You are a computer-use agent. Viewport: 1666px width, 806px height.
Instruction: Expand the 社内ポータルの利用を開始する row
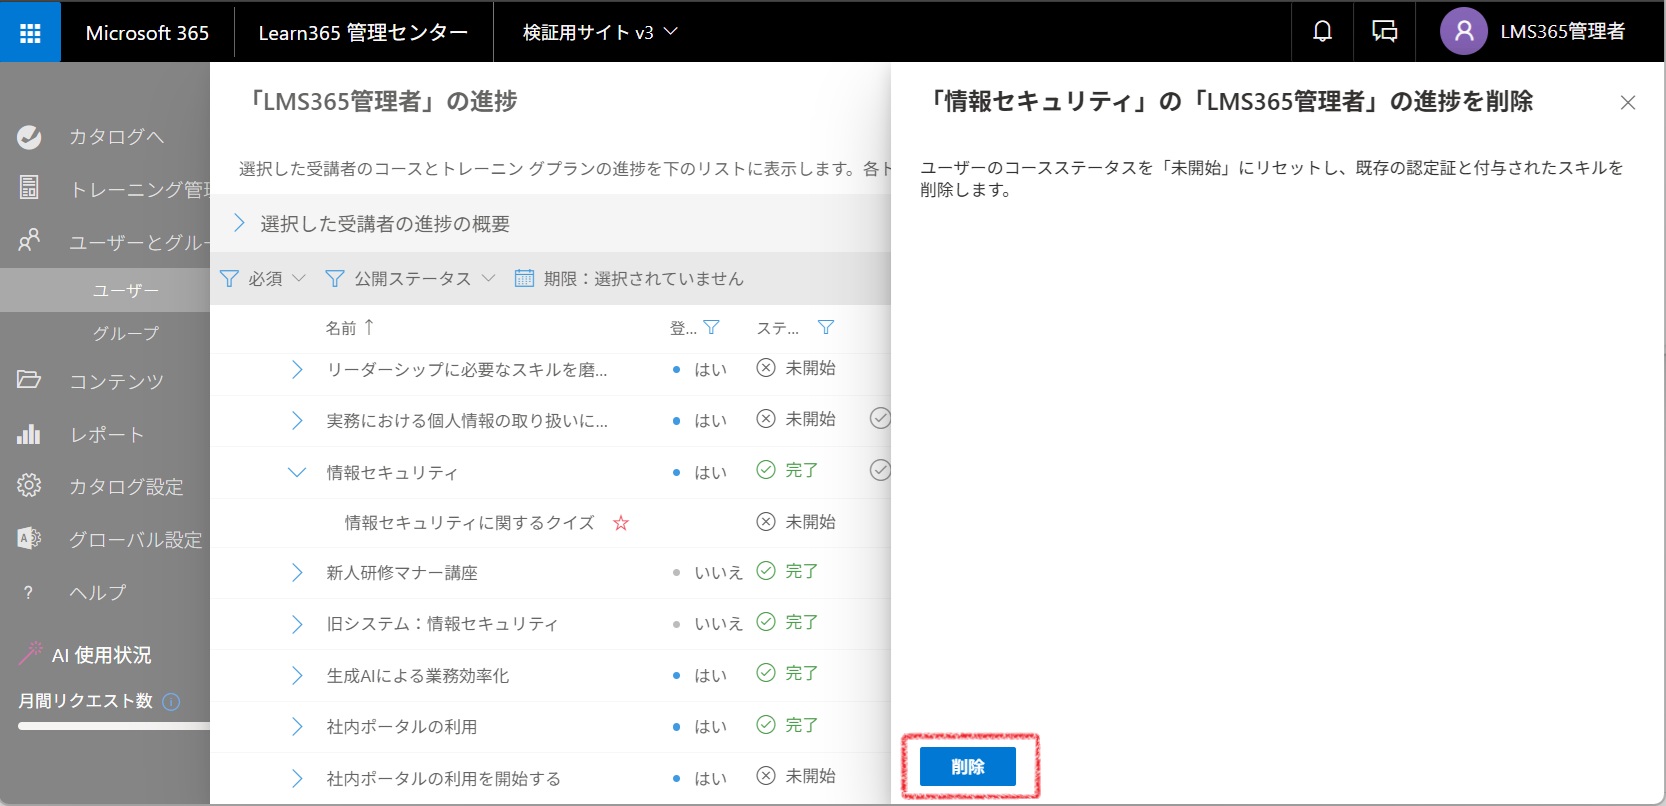click(x=297, y=778)
